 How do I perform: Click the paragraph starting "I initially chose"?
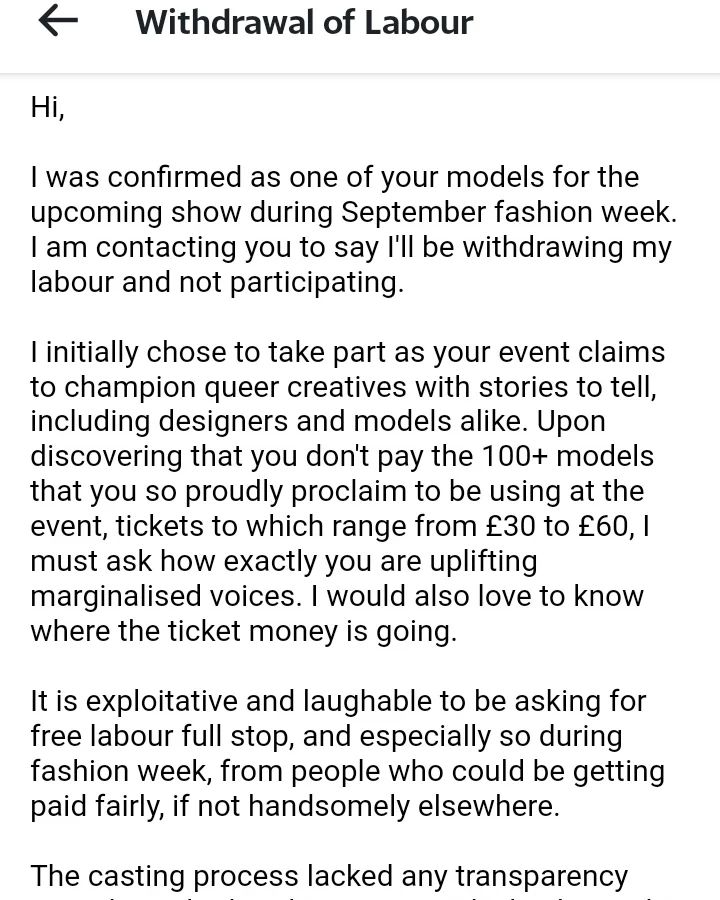click(347, 493)
